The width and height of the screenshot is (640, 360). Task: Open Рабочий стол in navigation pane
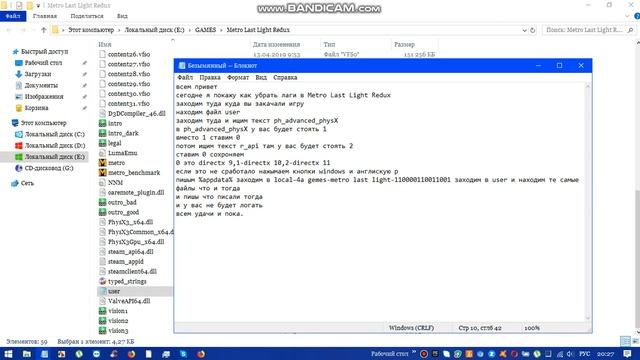[x=43, y=63]
